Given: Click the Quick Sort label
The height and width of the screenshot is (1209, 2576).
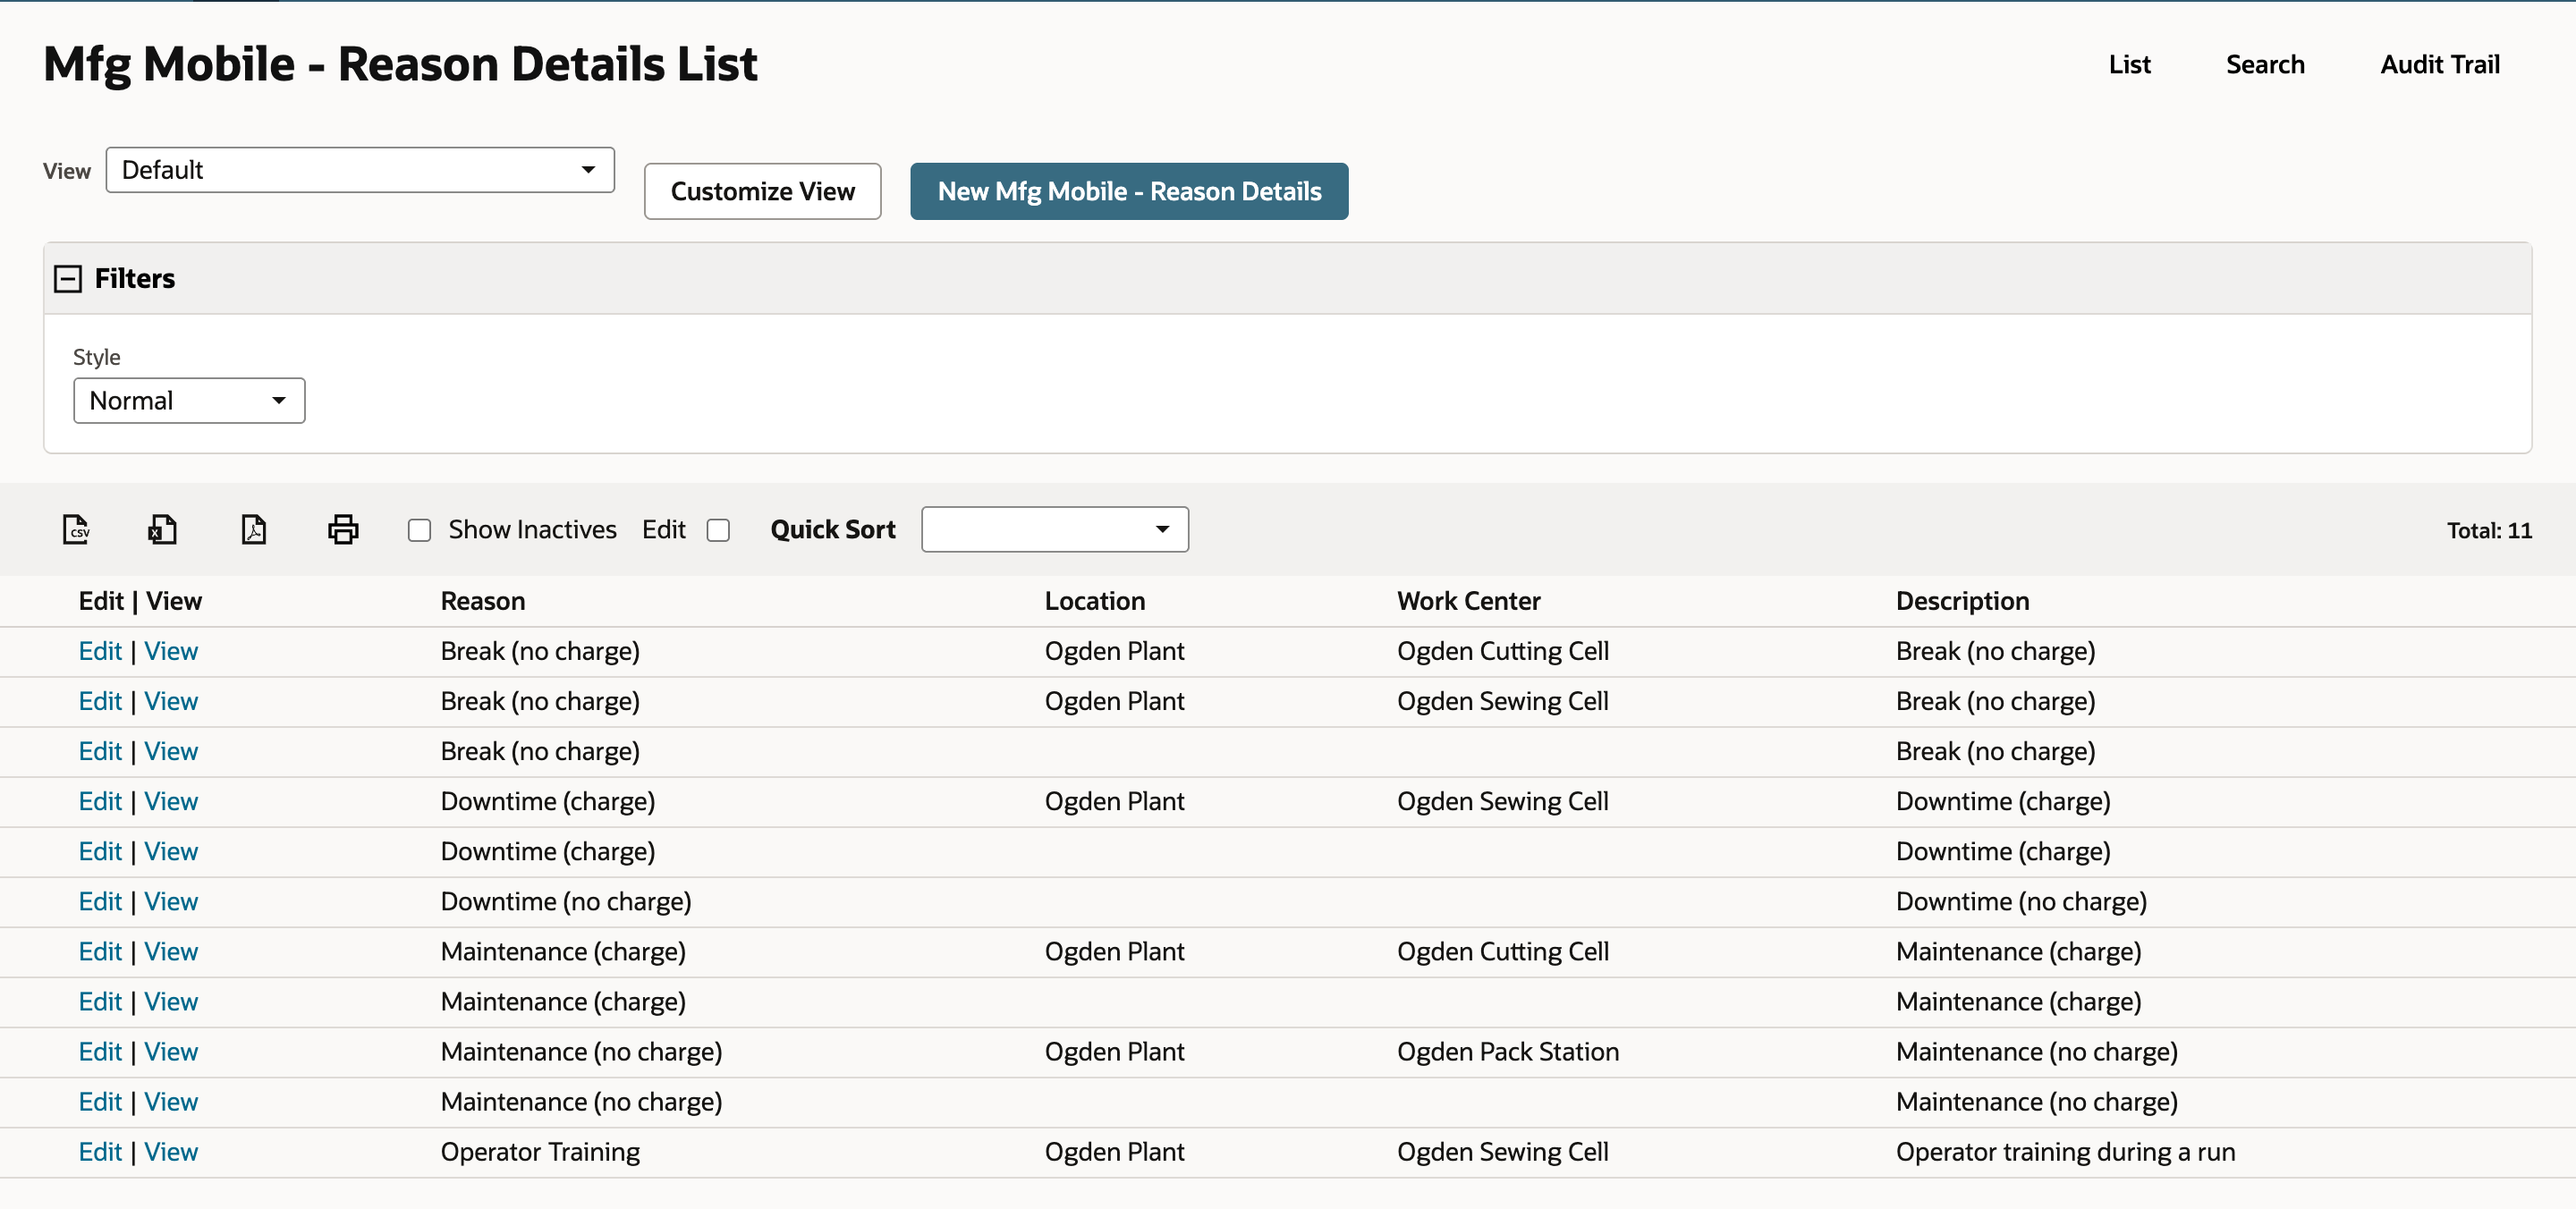Looking at the screenshot, I should [x=833, y=529].
